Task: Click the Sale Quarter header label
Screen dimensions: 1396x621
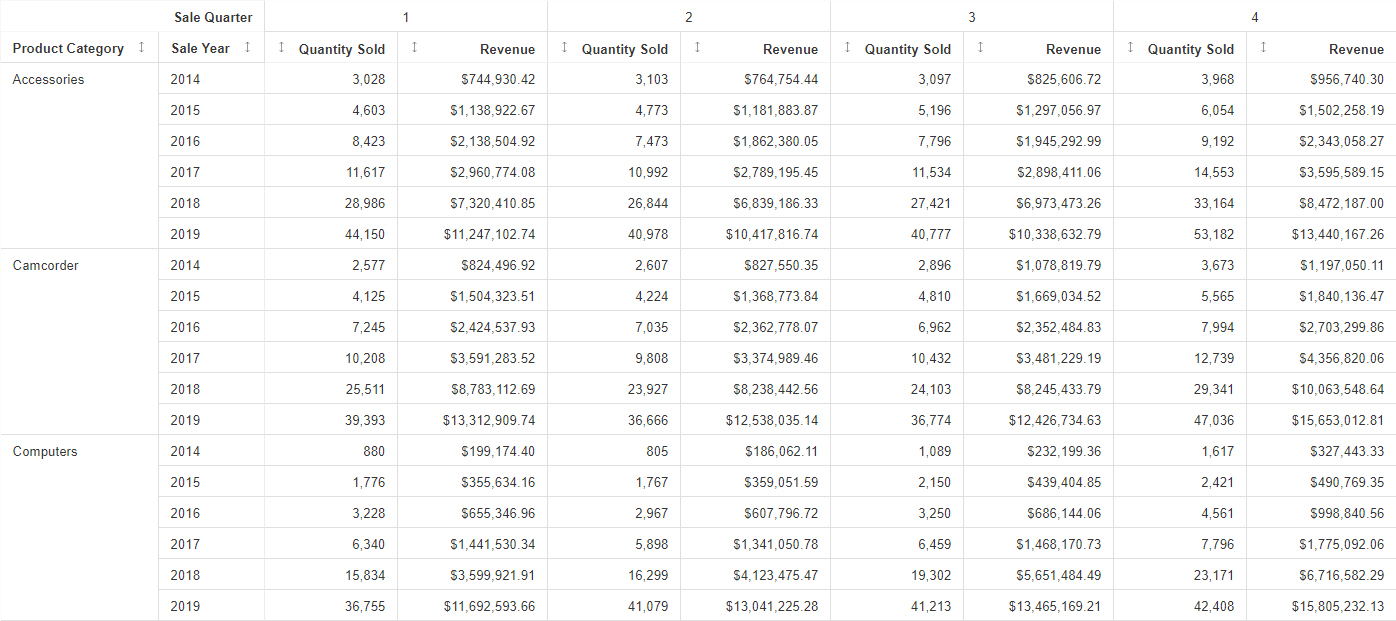Action: [213, 17]
